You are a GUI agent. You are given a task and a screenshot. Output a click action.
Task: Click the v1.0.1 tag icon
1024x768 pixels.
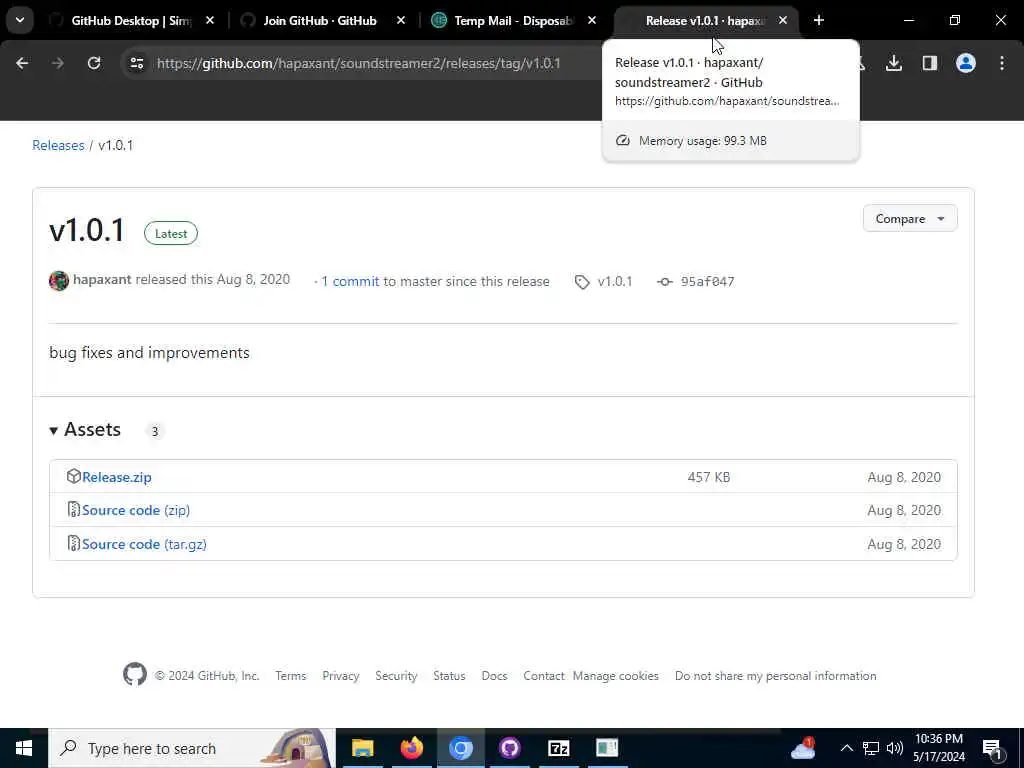click(x=582, y=282)
